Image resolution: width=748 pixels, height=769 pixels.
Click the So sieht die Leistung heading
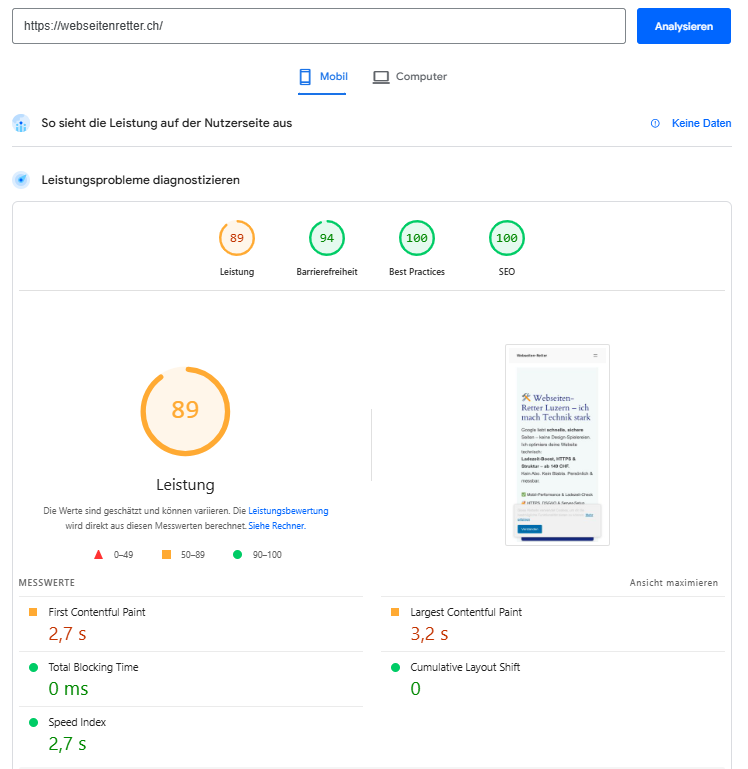click(x=166, y=123)
